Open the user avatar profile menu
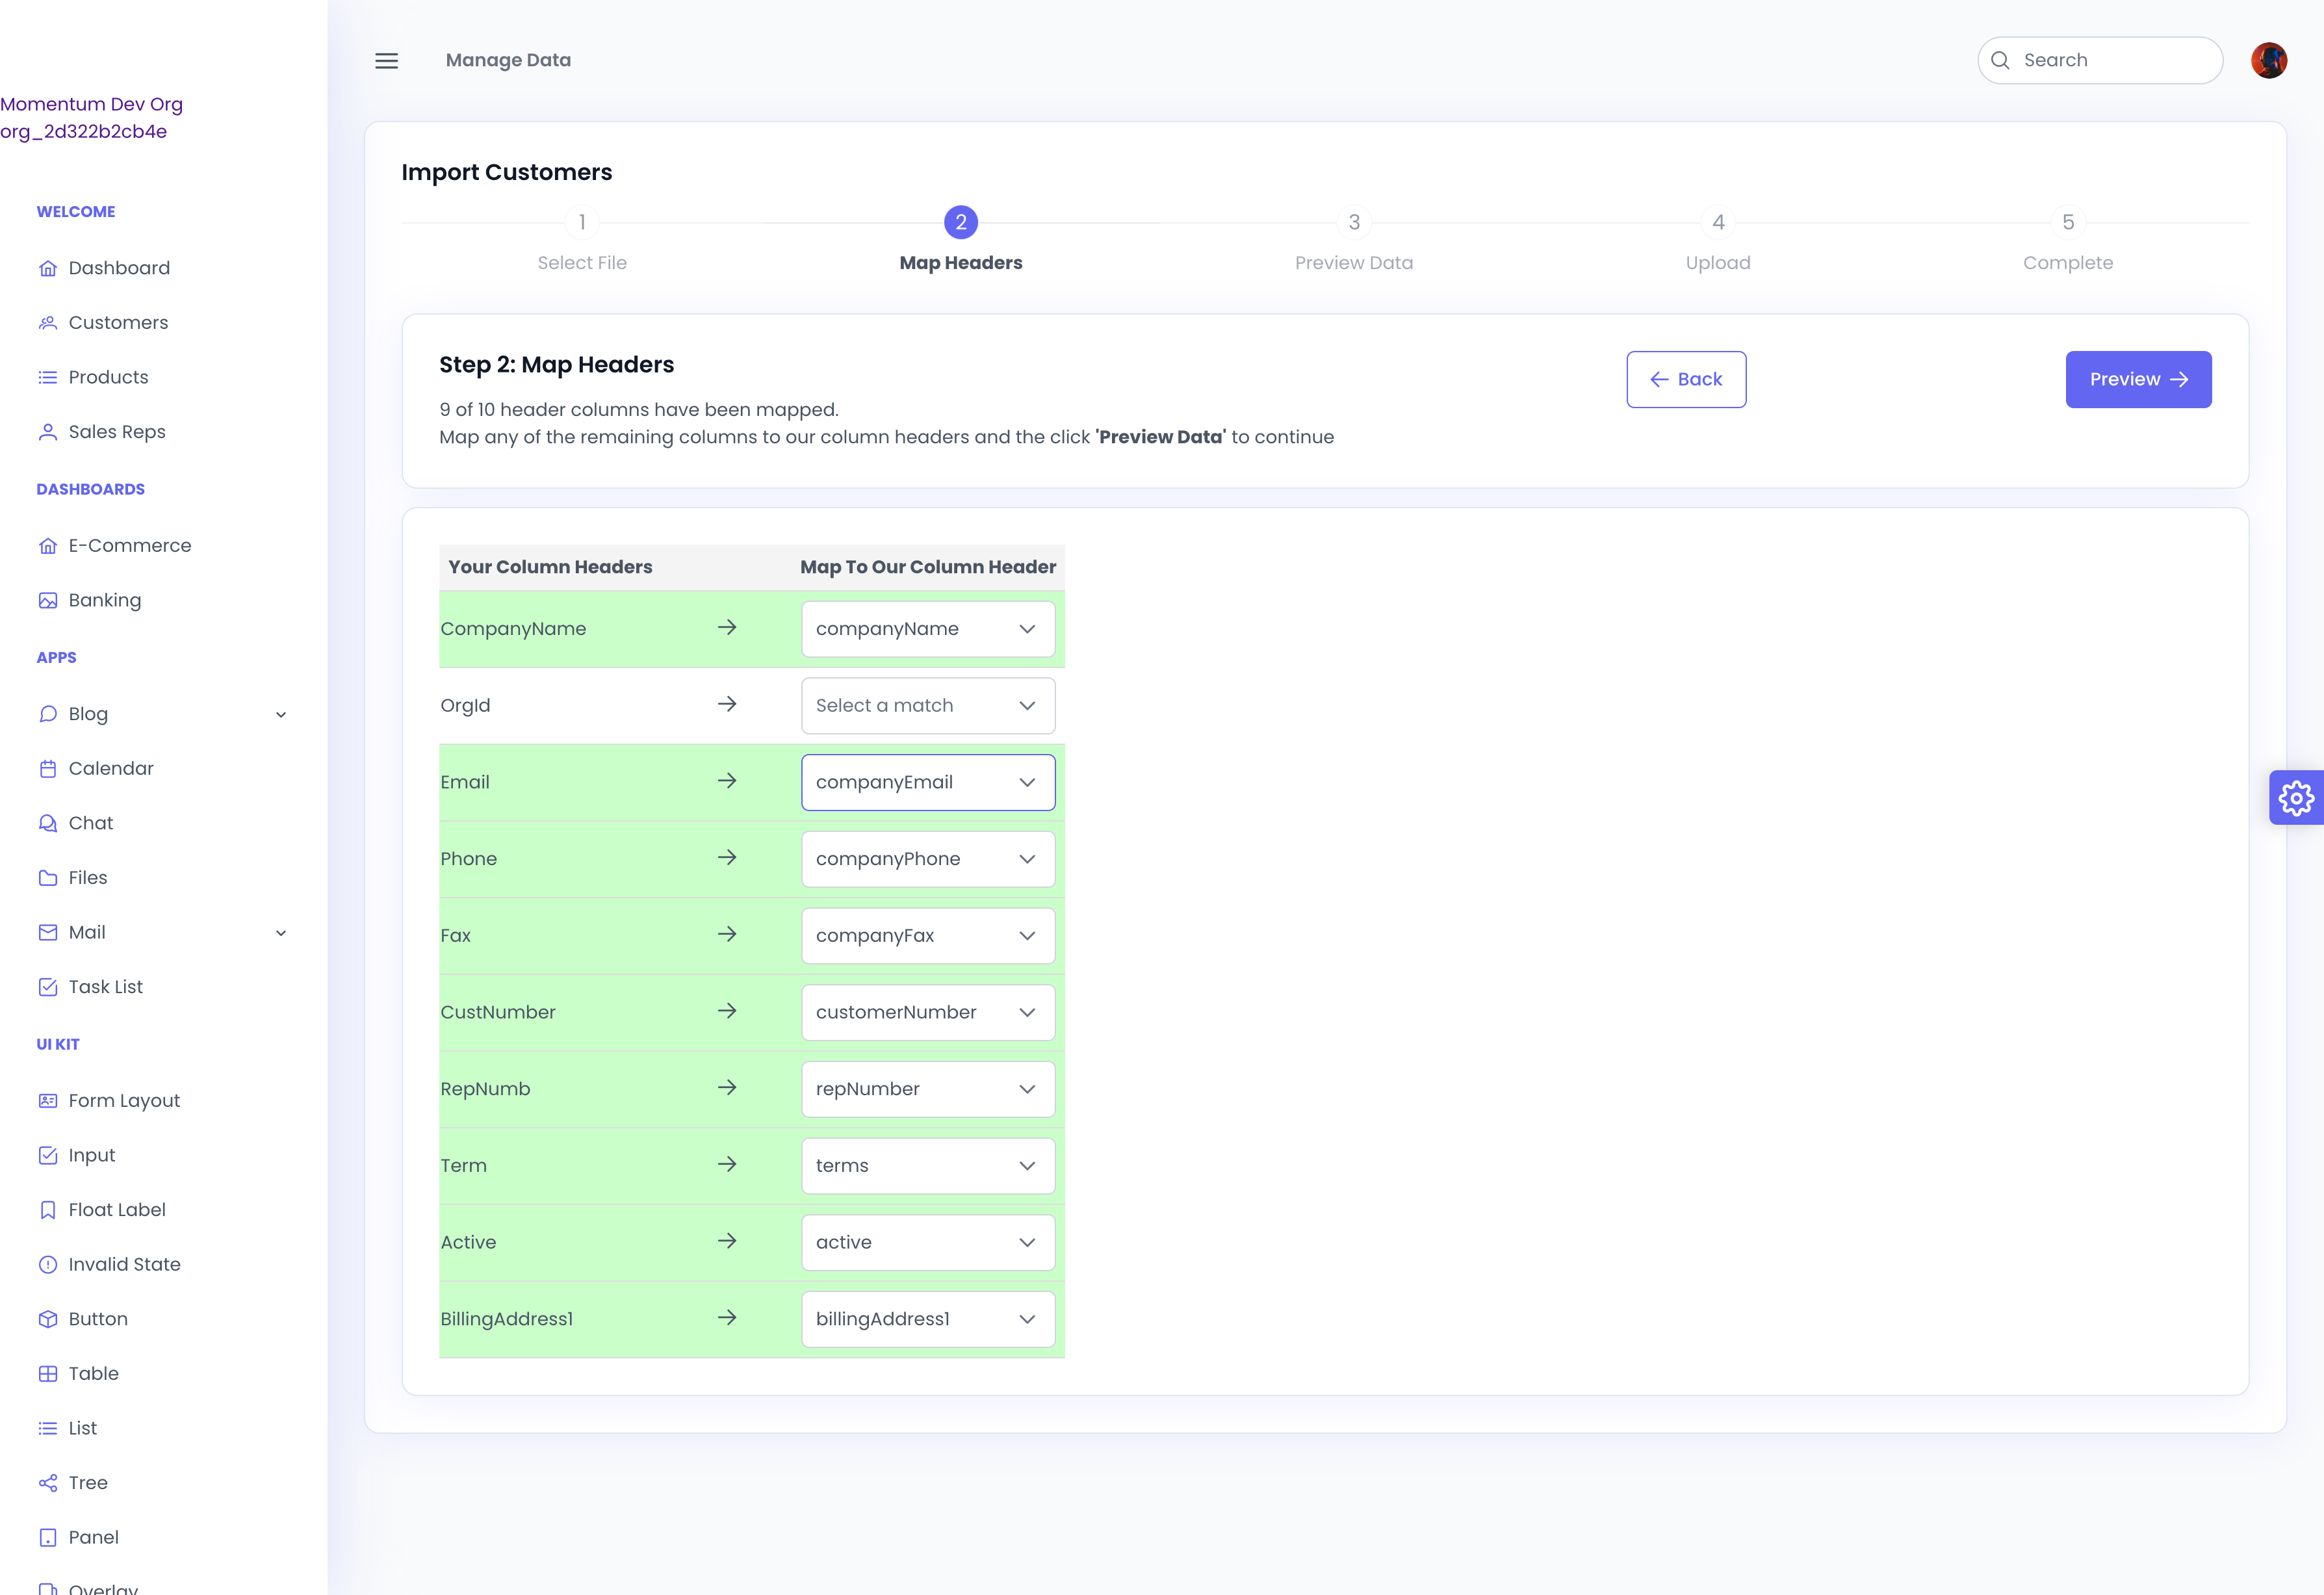Viewport: 2324px width, 1595px height. point(2268,60)
